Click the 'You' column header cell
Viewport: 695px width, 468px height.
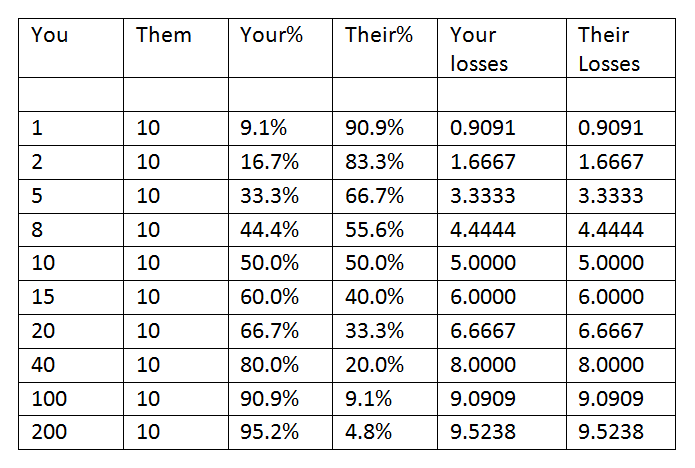point(71,48)
